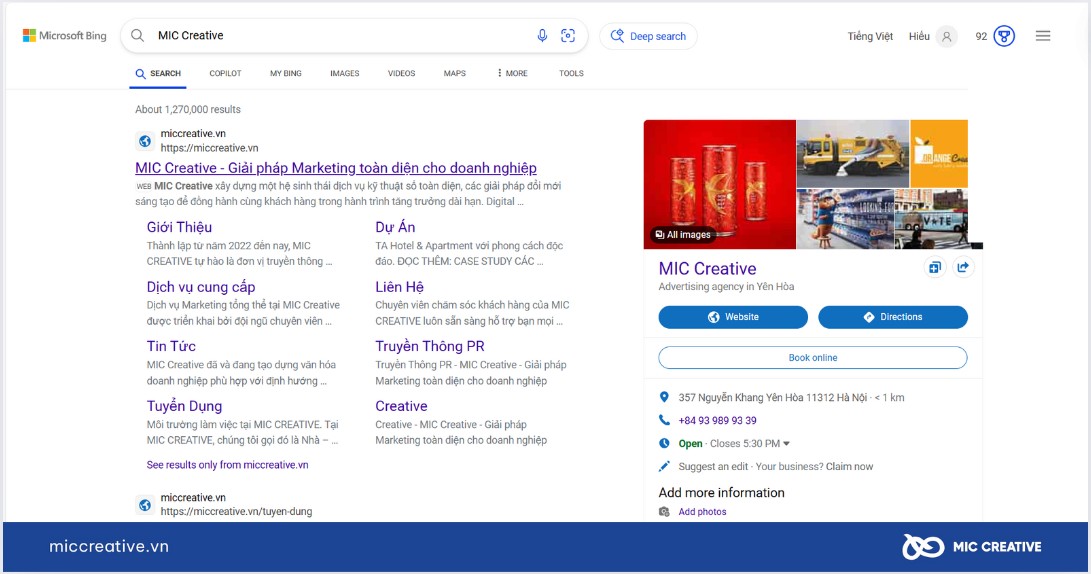
Task: Open visual search camera icon
Action: click(x=568, y=36)
